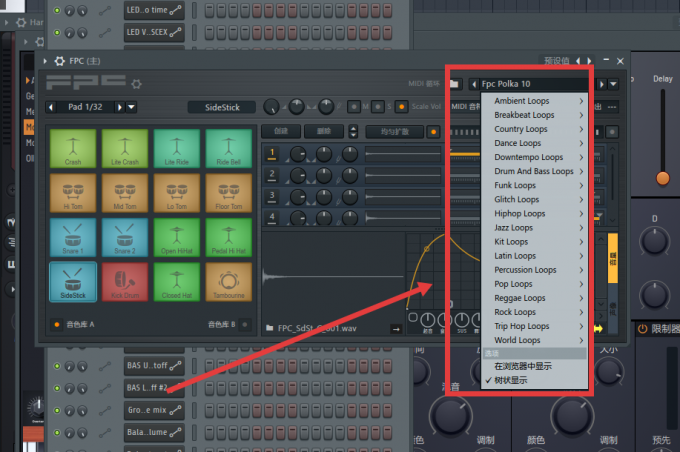Expand Dance Loops submenu
Image resolution: width=680 pixels, height=452 pixels.
534,143
